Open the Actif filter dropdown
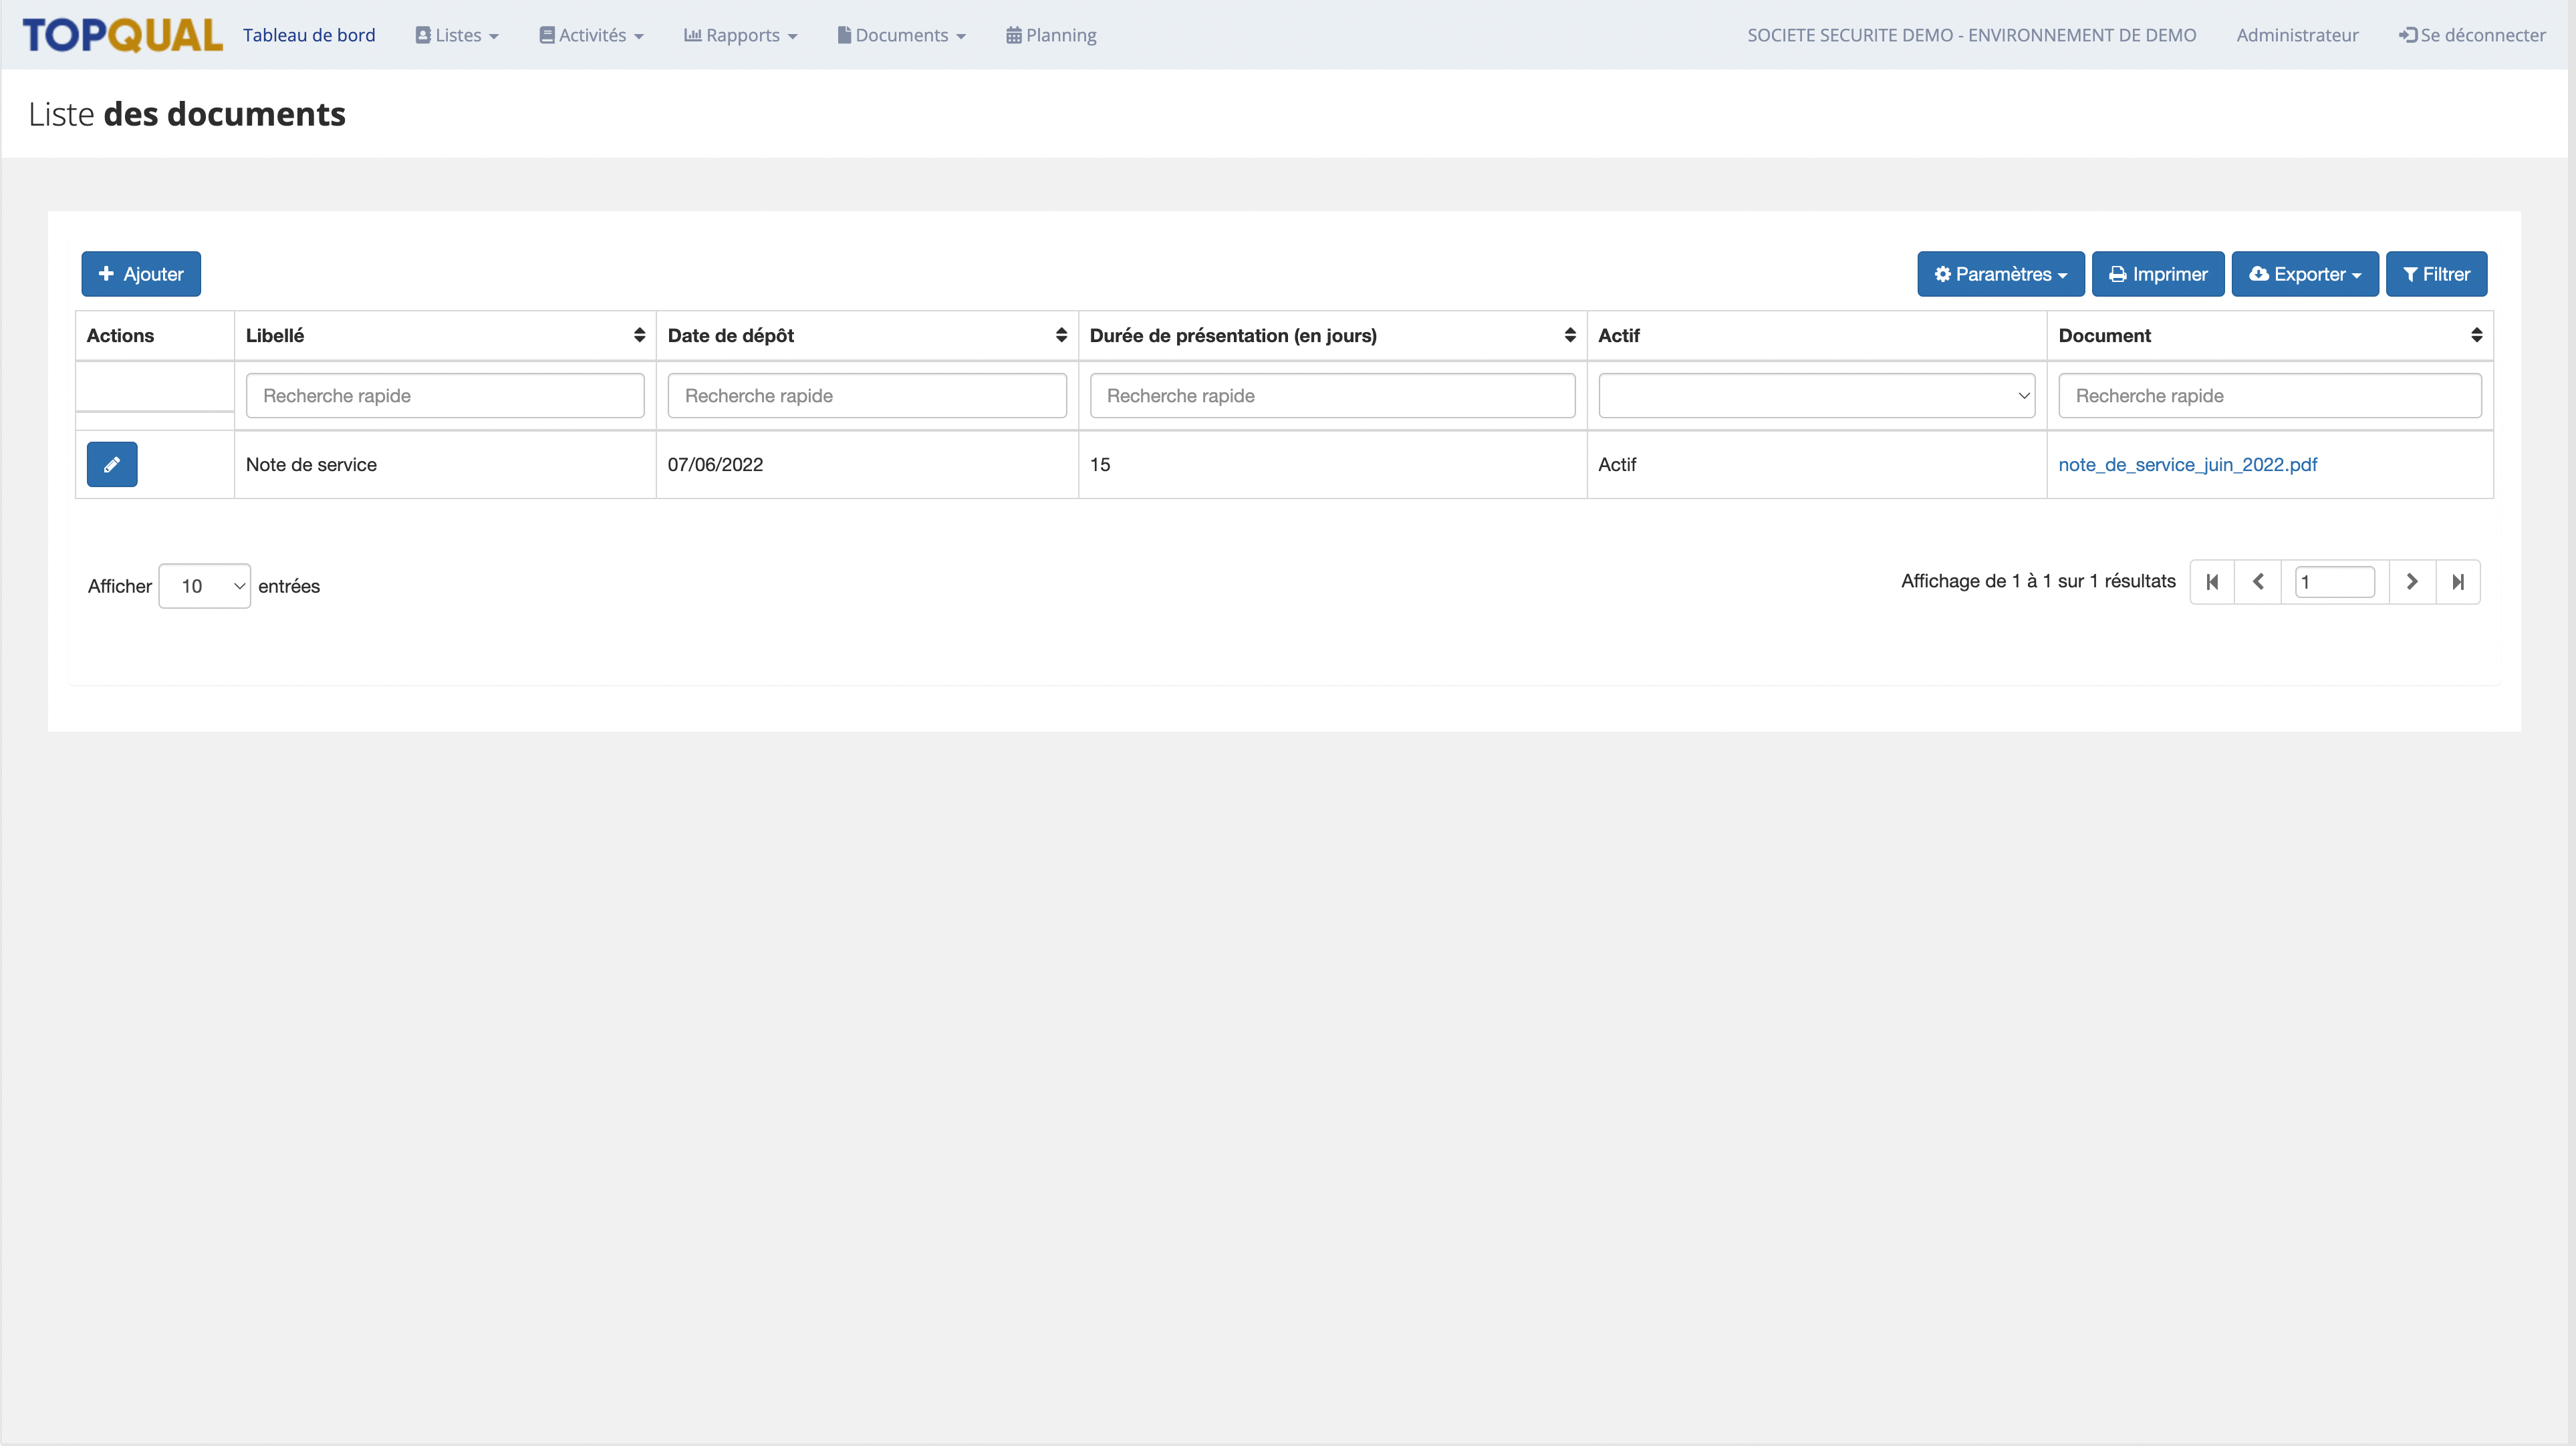 click(x=1816, y=396)
